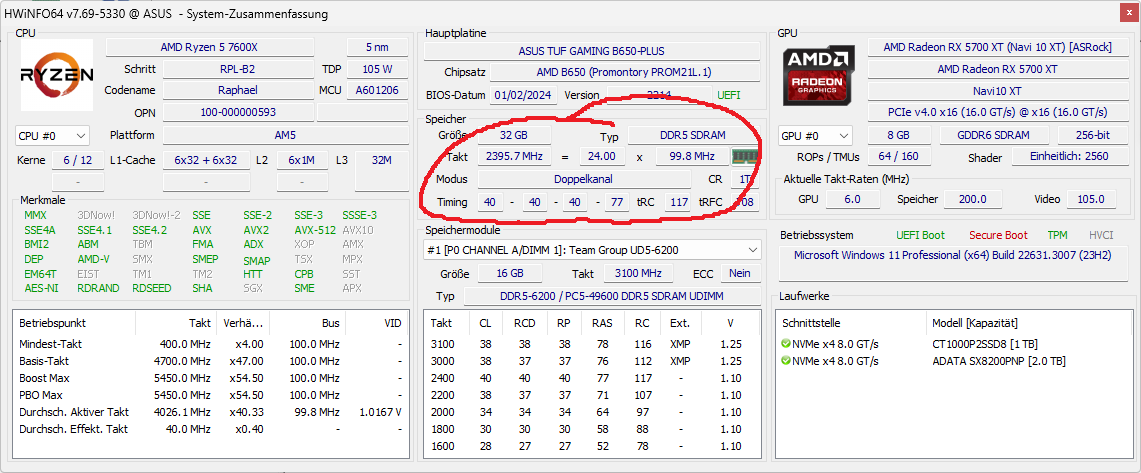This screenshot has height=473, width=1141.
Task: Click the 16 GB module size value
Action: tap(510, 273)
